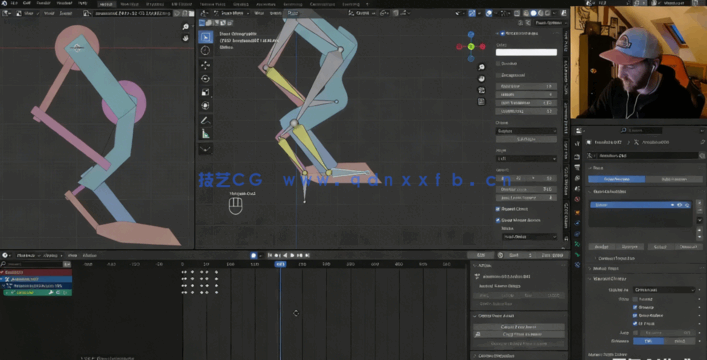This screenshot has height=360, width=707.
Task: Open the Global transform orientation dropdown
Action: tap(362, 13)
